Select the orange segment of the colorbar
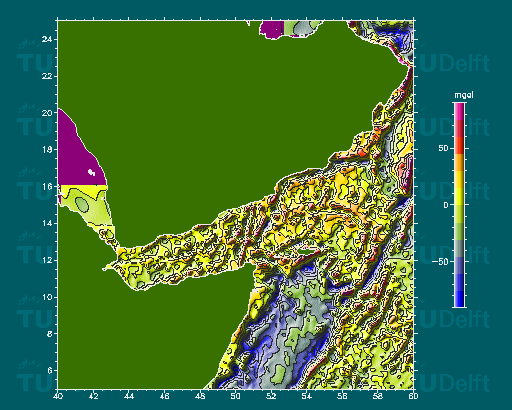Screen dimensions: 512x410 click(459, 162)
